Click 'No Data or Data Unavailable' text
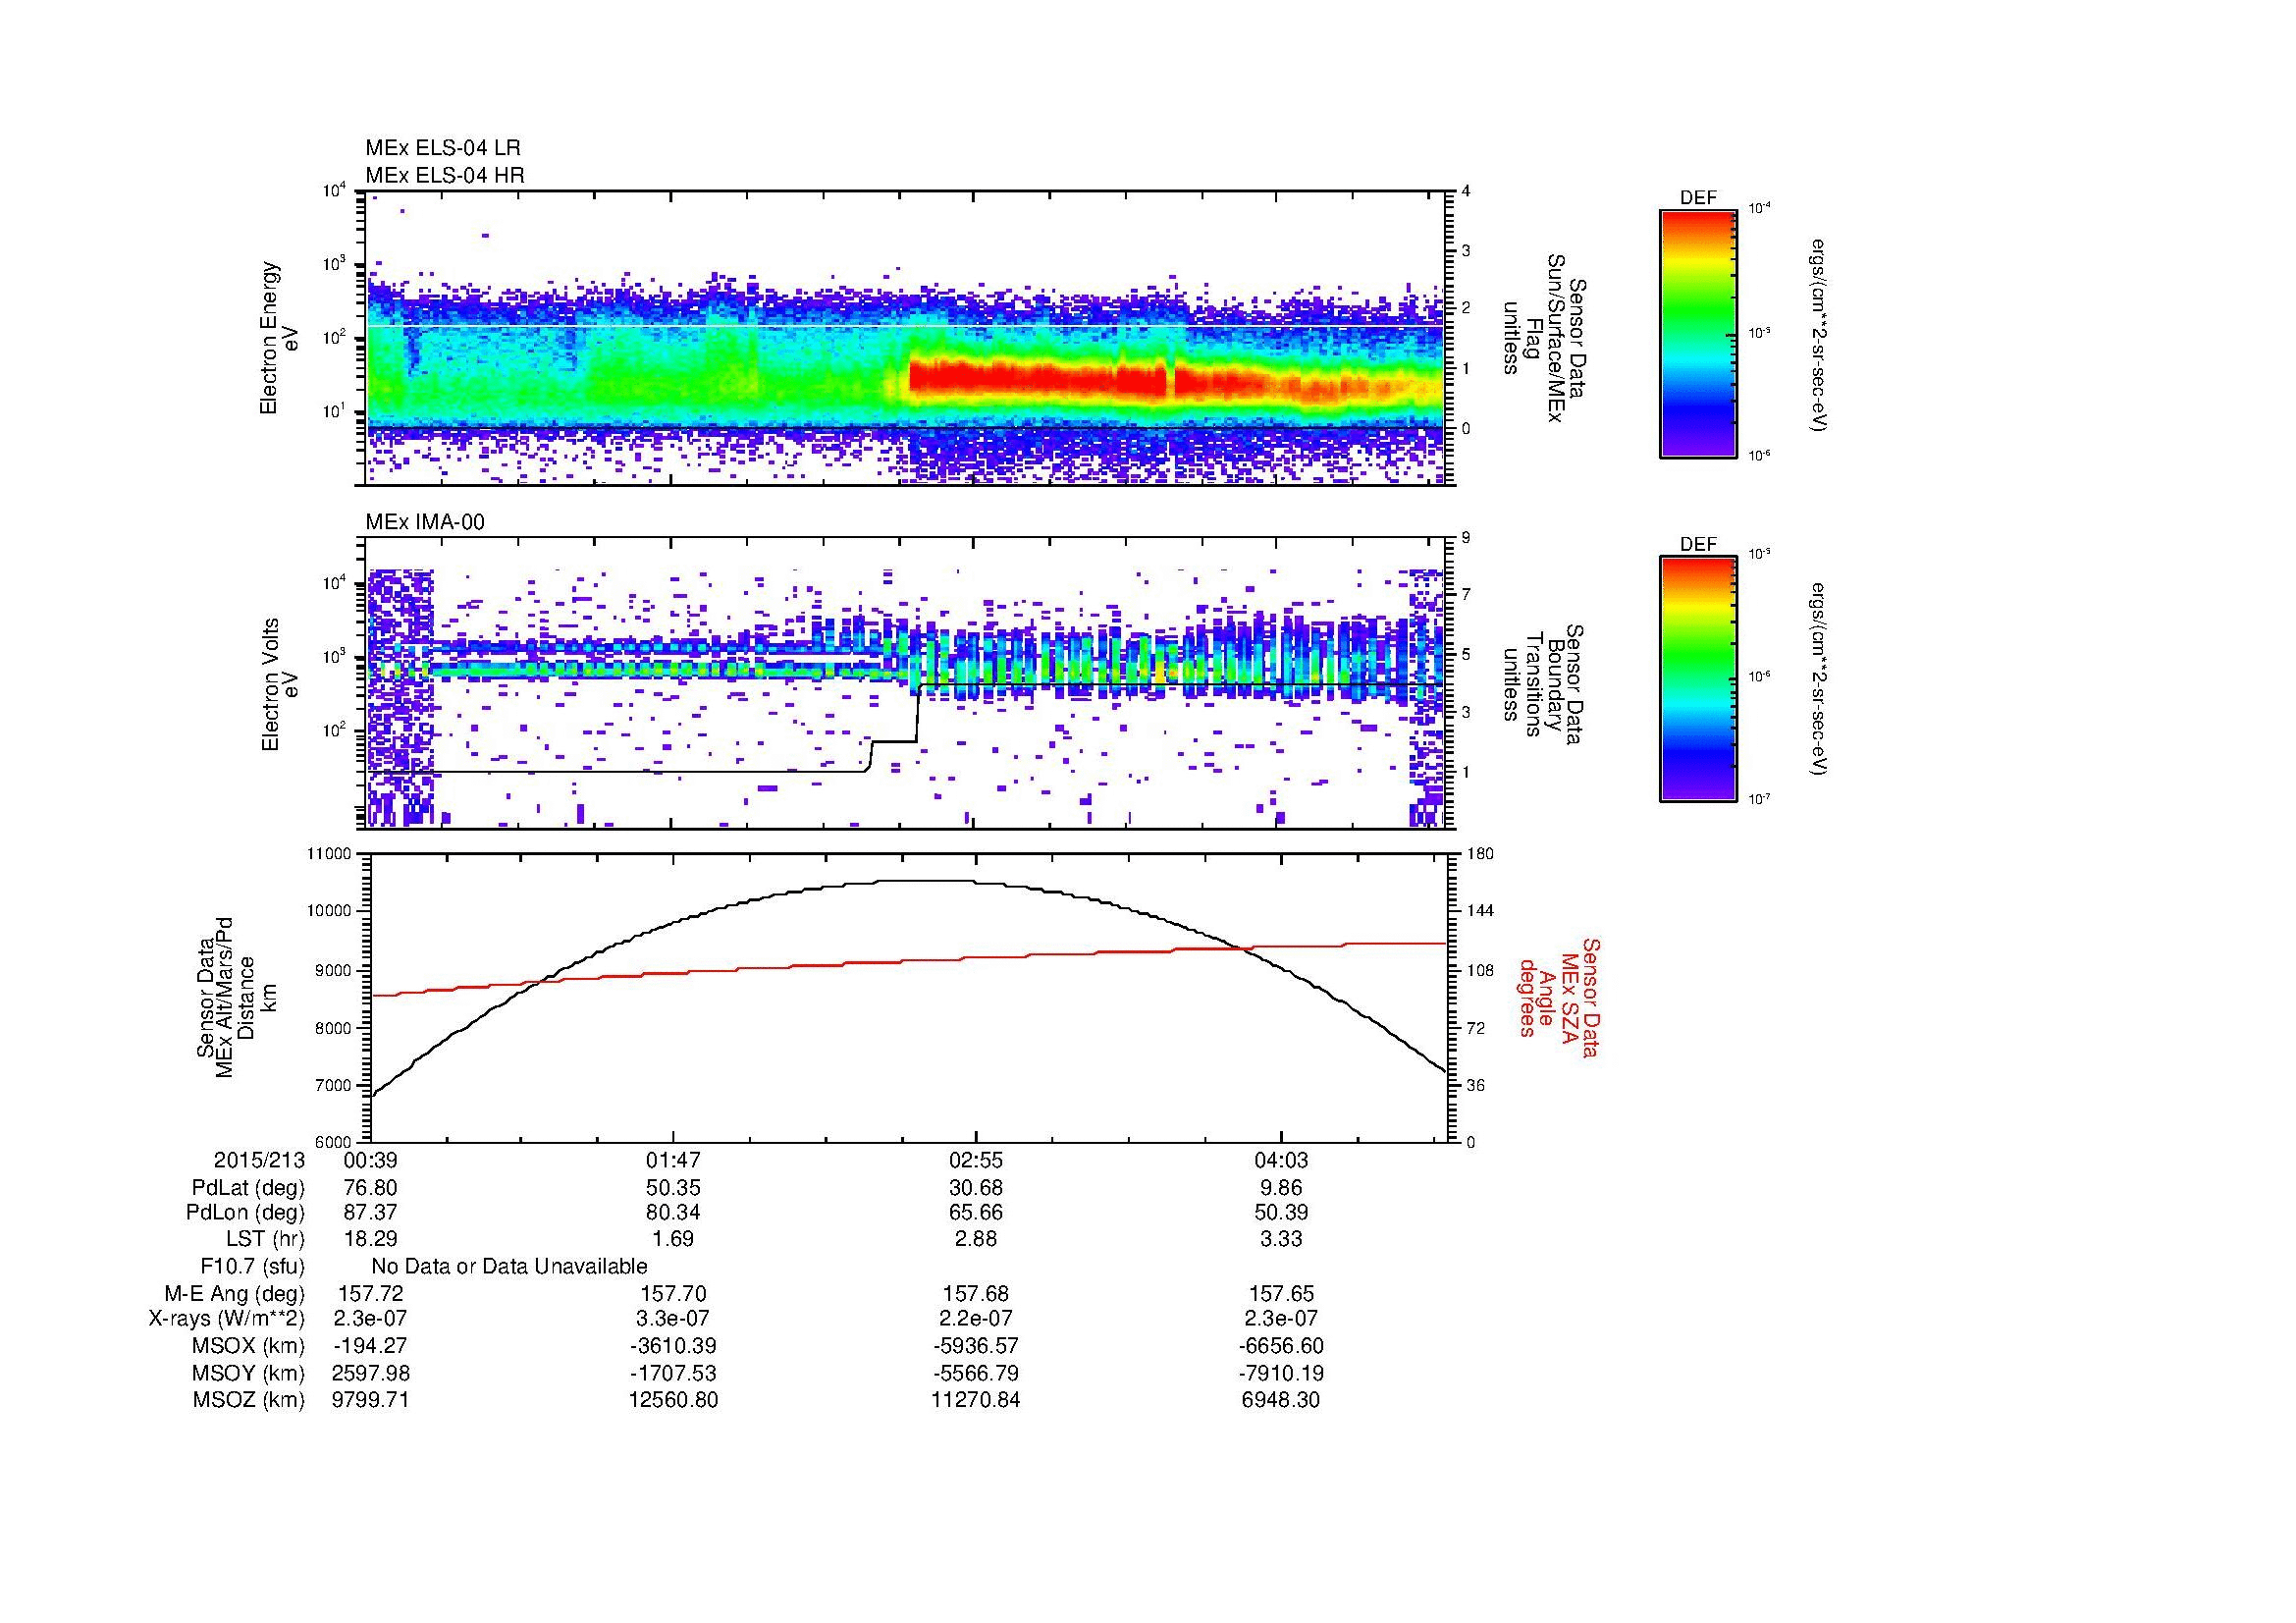This screenshot has height=1623, width=2296. (509, 1267)
